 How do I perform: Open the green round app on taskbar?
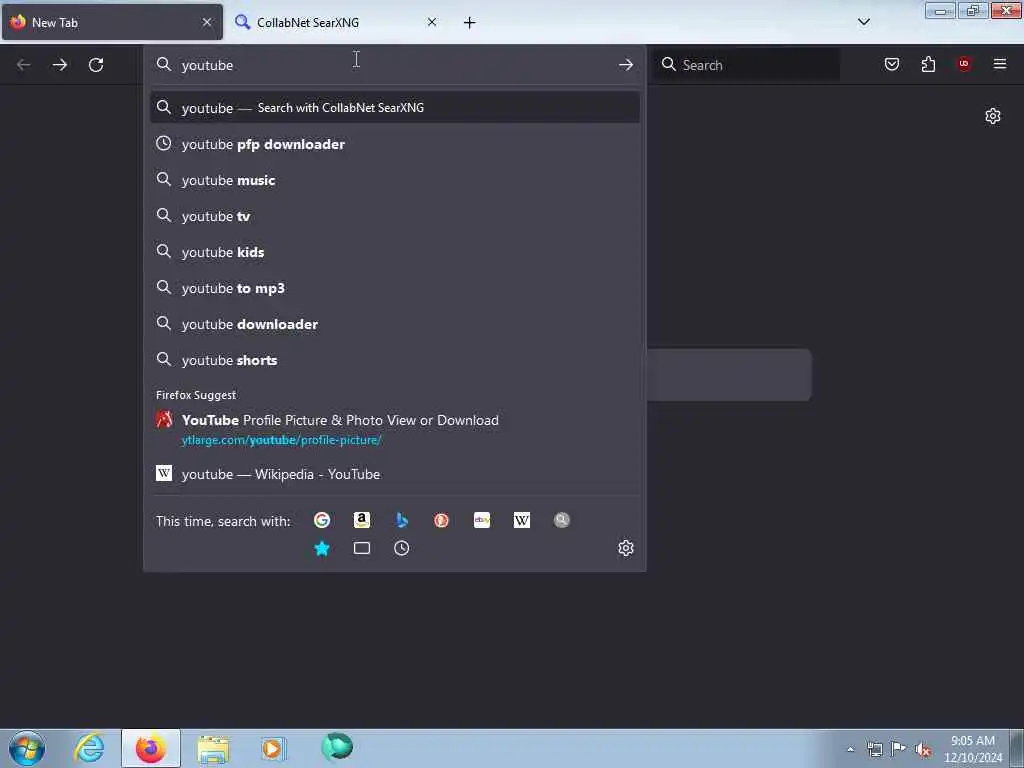(337, 747)
